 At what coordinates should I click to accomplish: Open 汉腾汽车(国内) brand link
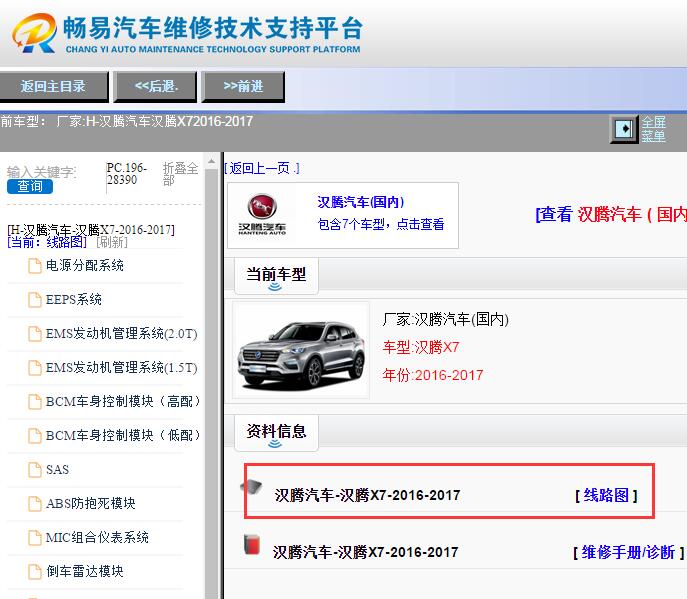(361, 202)
